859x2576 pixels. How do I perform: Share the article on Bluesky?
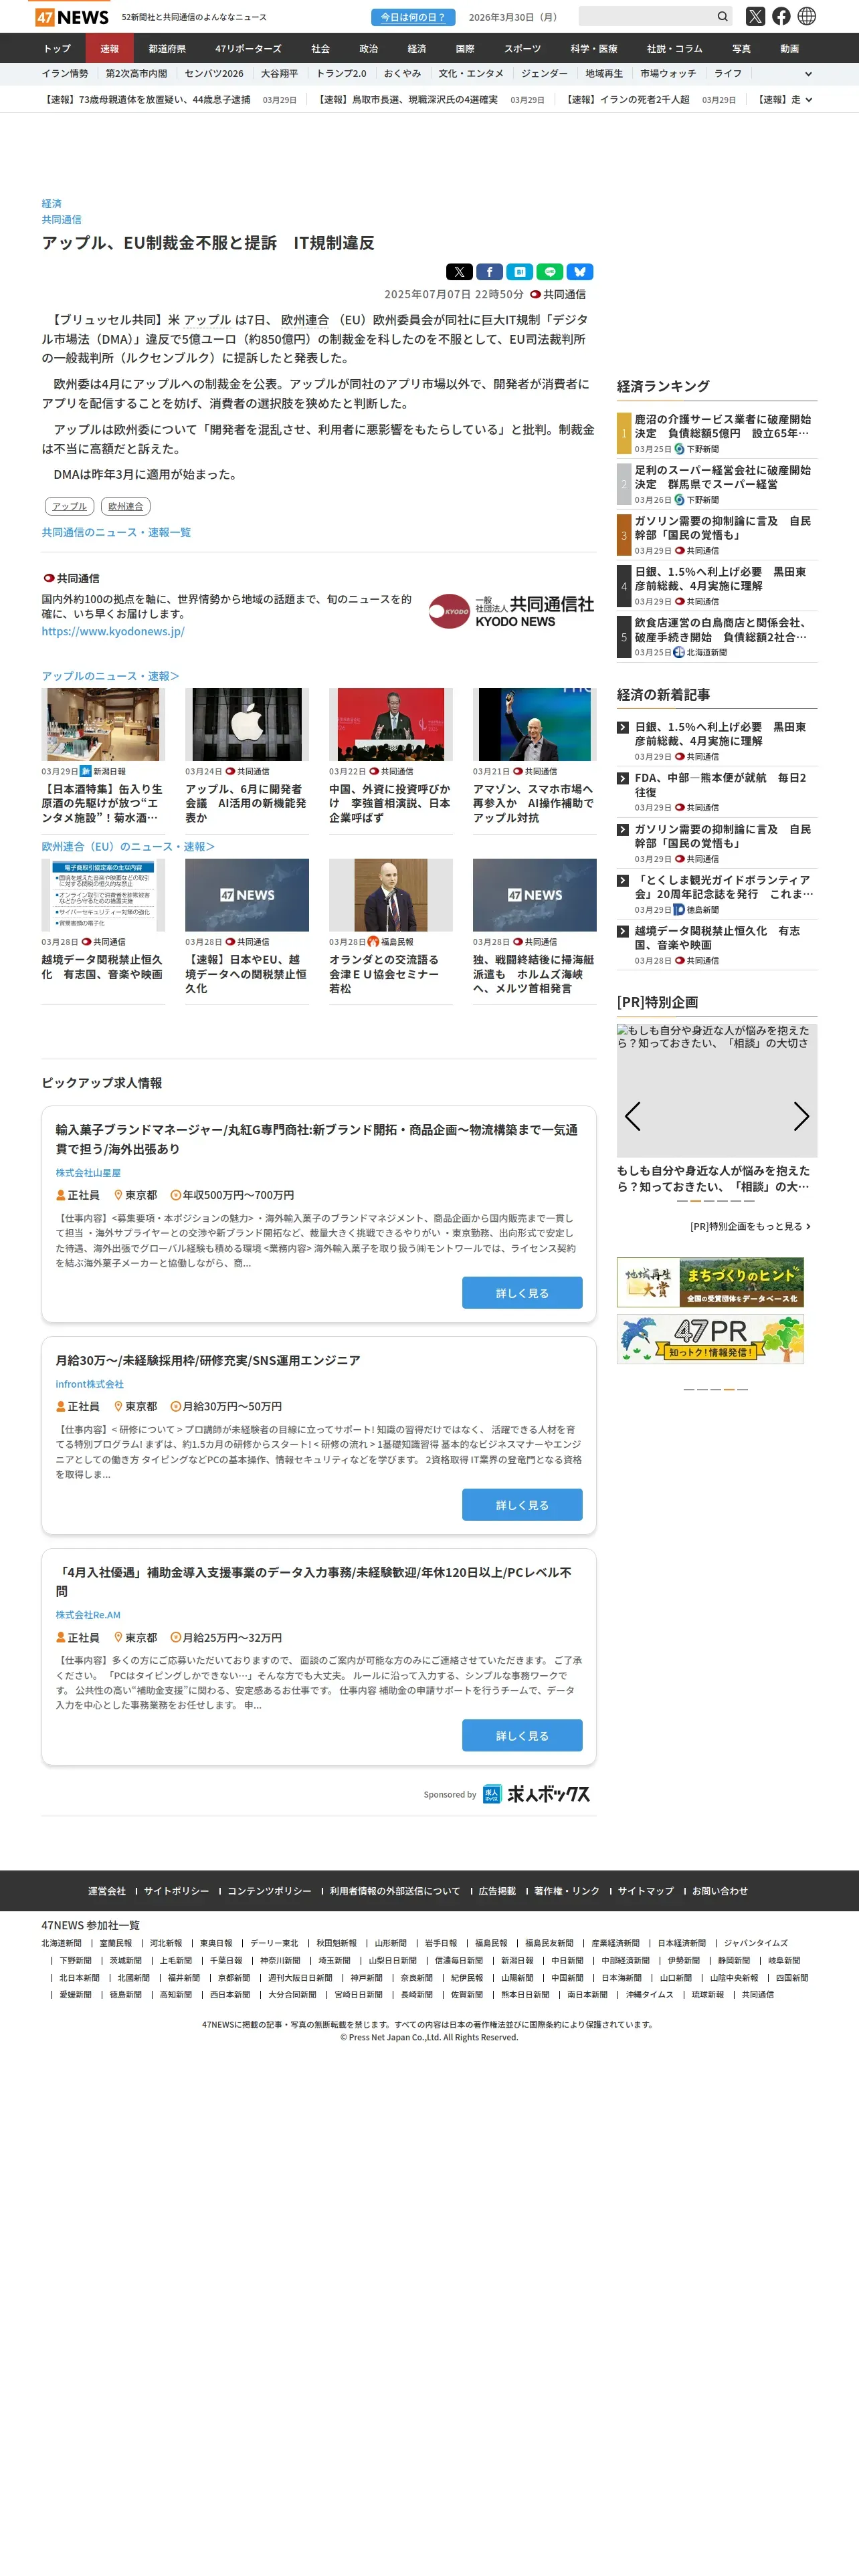(580, 272)
